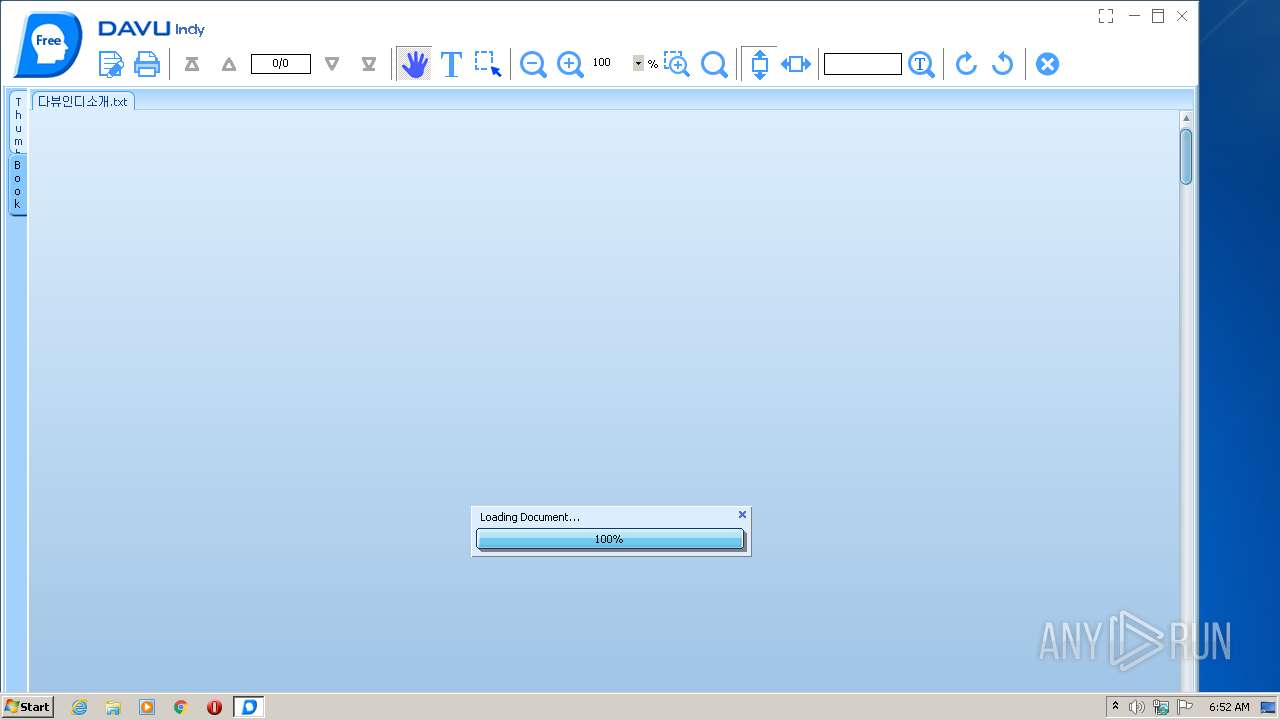Click the show desktop button
The height and width of the screenshot is (720, 1280).
pyautogui.click(x=1268, y=707)
